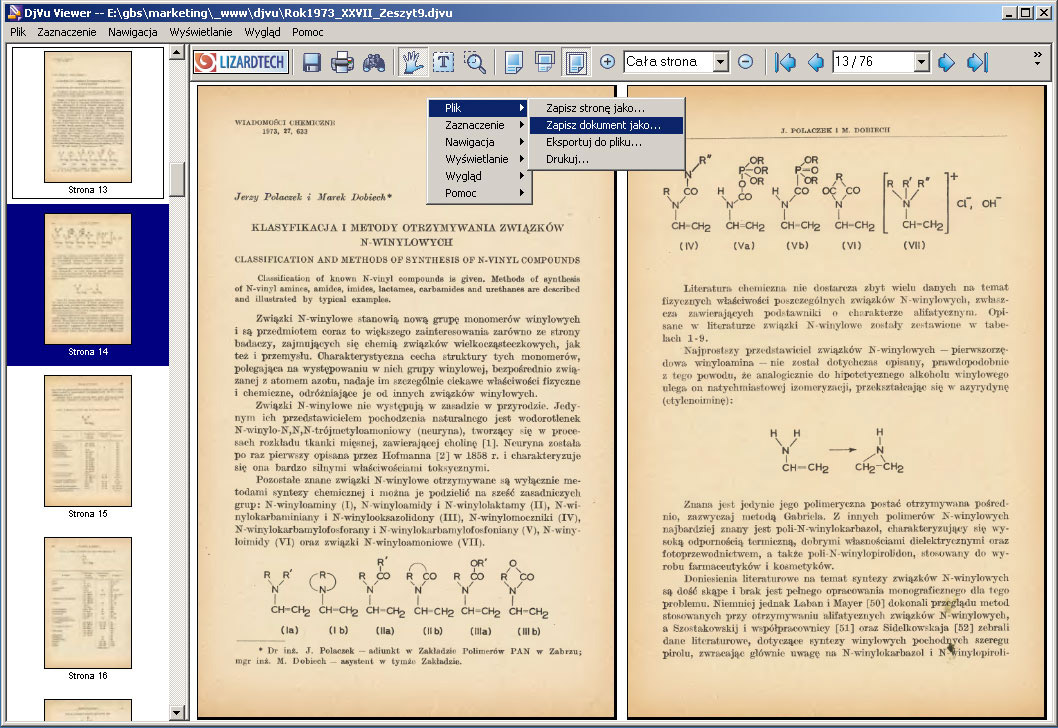
Task: Click the thumbnail panel scrollbar thumb
Action: (x=177, y=179)
